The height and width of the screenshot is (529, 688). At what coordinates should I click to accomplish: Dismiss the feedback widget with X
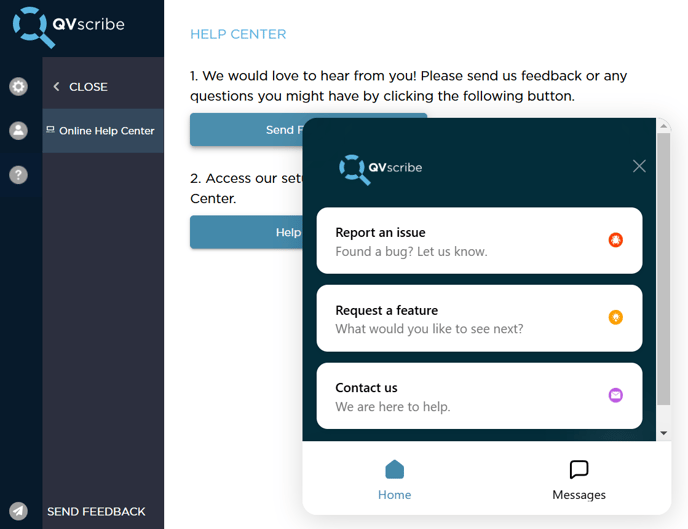click(x=639, y=166)
